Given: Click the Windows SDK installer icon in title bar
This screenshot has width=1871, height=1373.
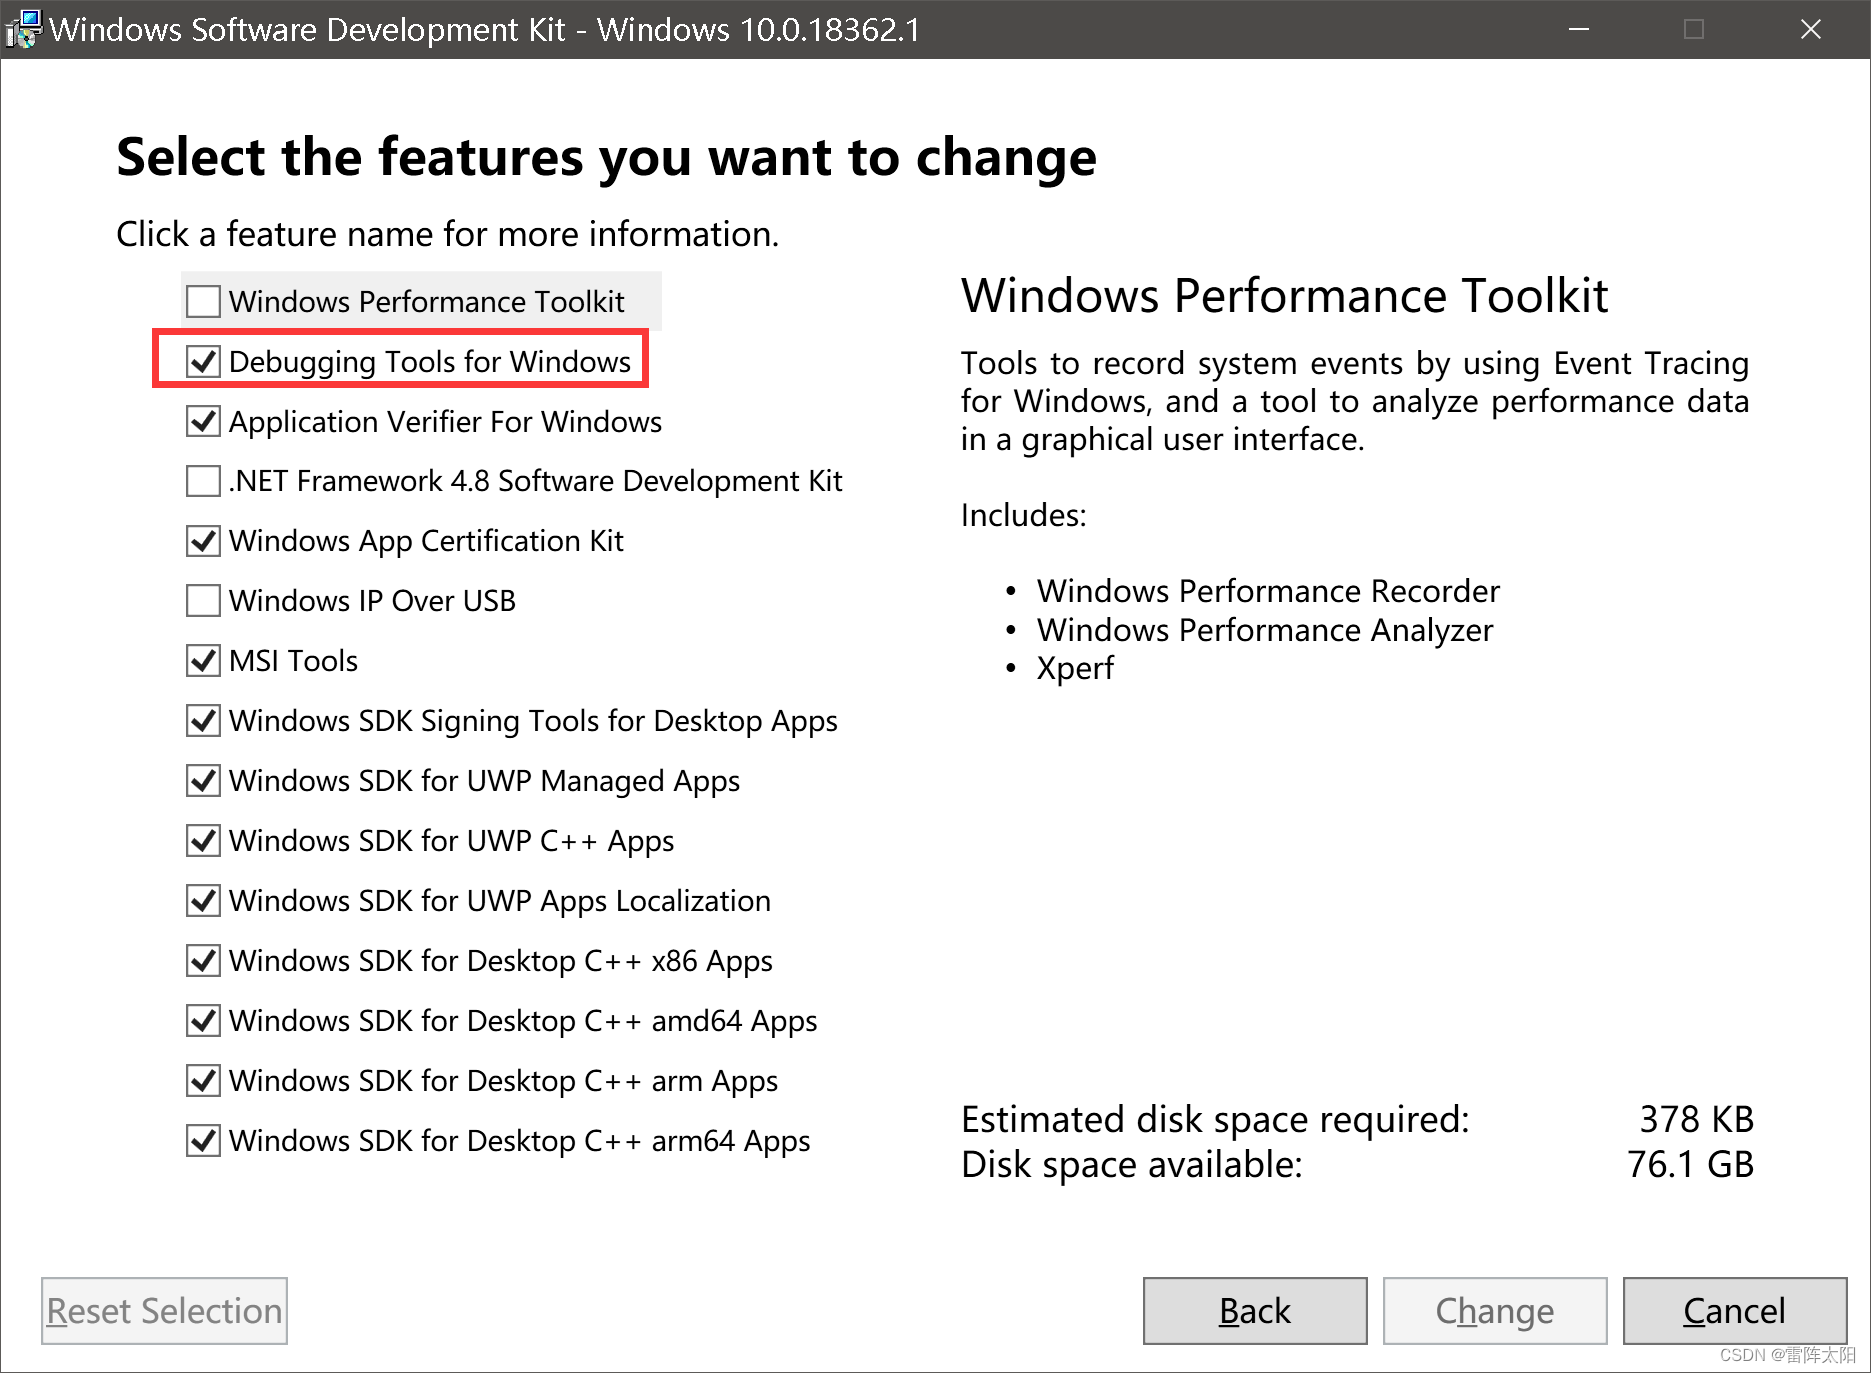Looking at the screenshot, I should pos(24,28).
